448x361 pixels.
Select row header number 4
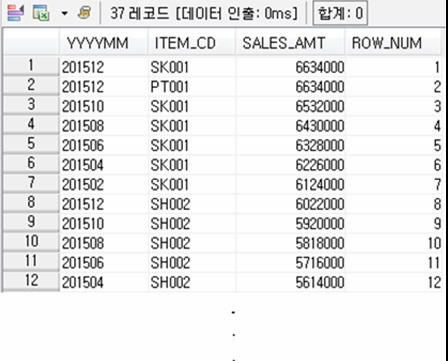(x=31, y=124)
